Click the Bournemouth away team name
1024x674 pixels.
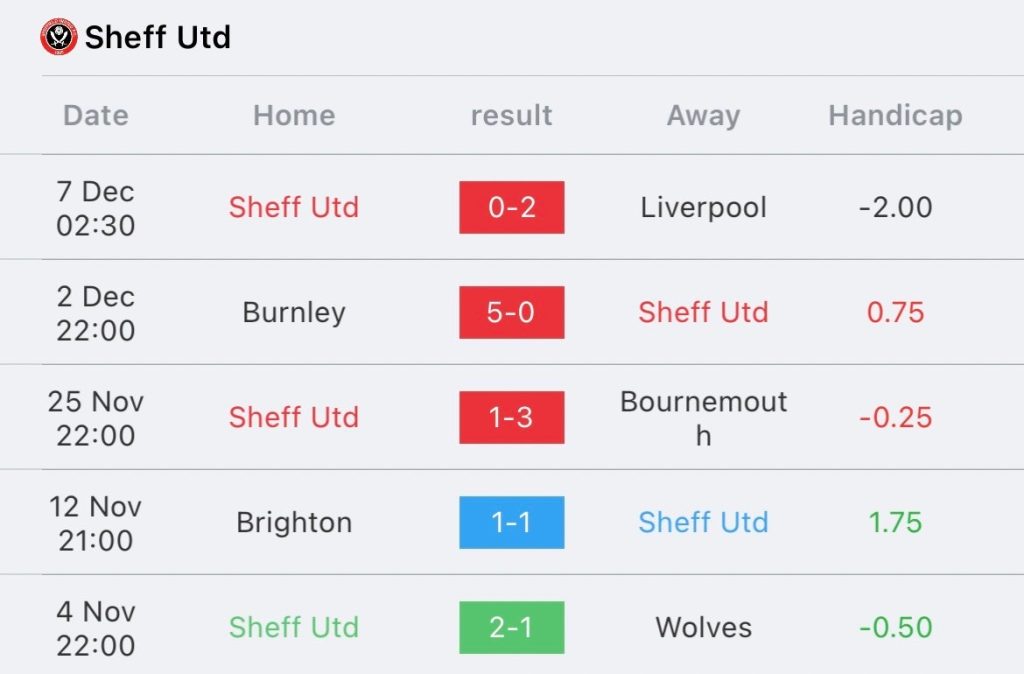703,418
